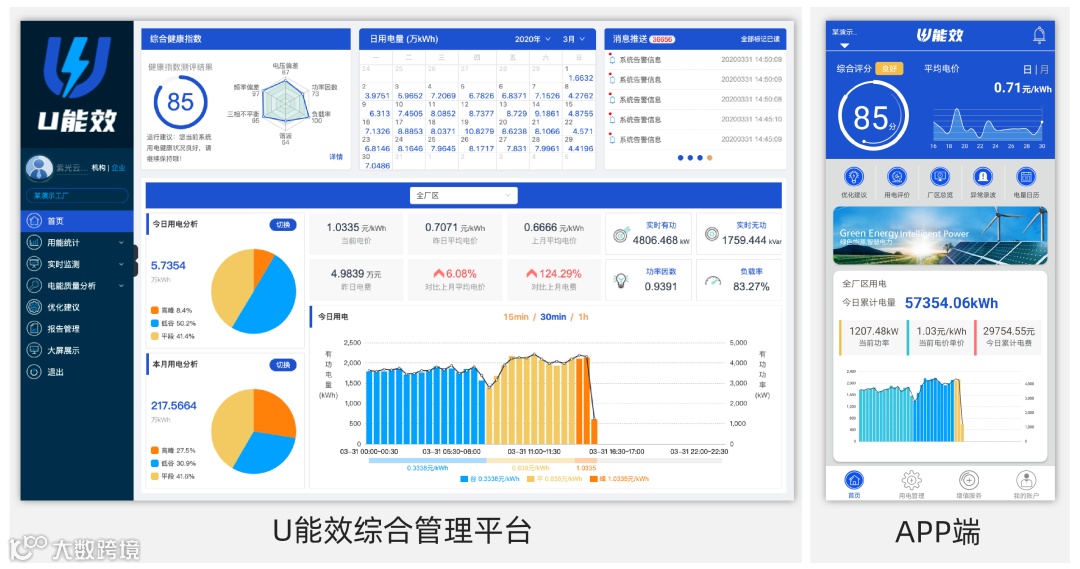Viewport: 1080px width, 569px height.
Task: Click the bell icon beside the 14:45:10 message
Action: point(612,119)
